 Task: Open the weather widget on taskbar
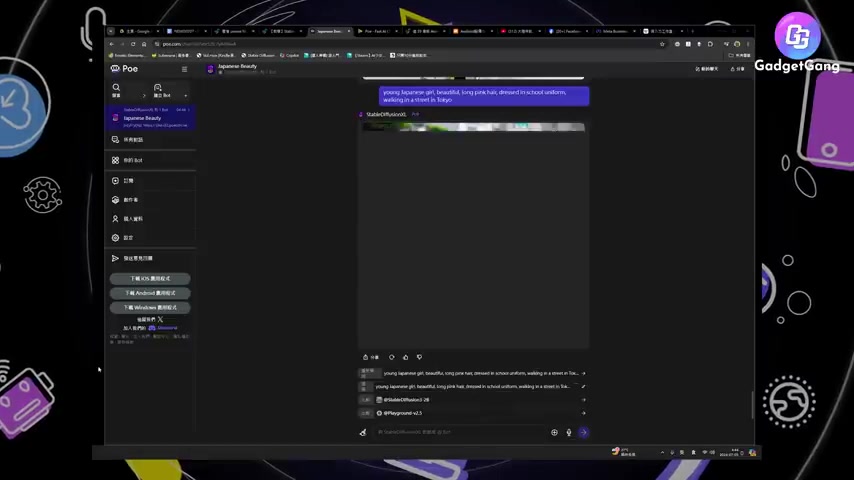[x=623, y=452]
